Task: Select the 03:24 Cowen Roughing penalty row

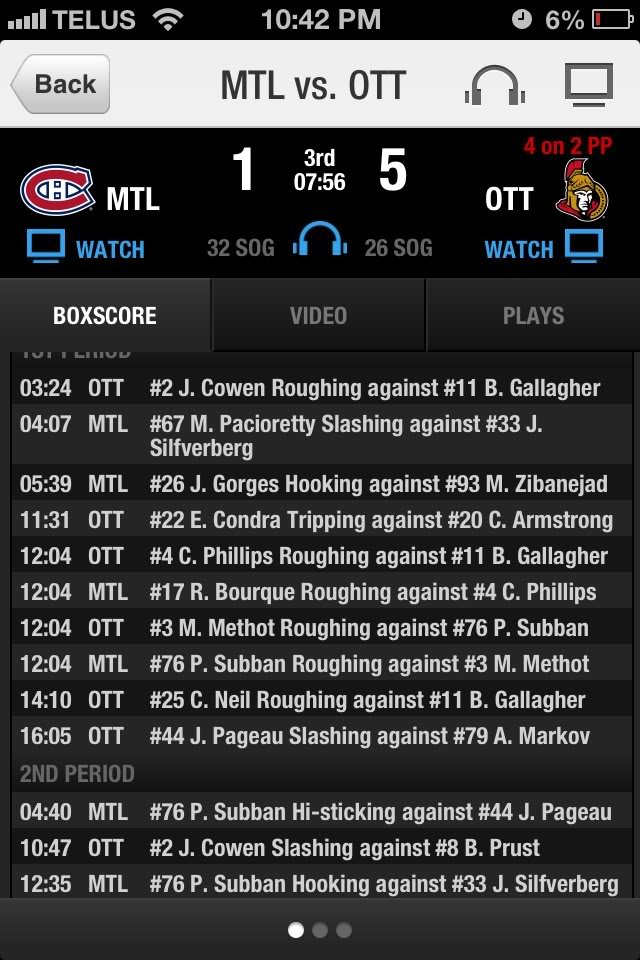Action: (x=322, y=388)
